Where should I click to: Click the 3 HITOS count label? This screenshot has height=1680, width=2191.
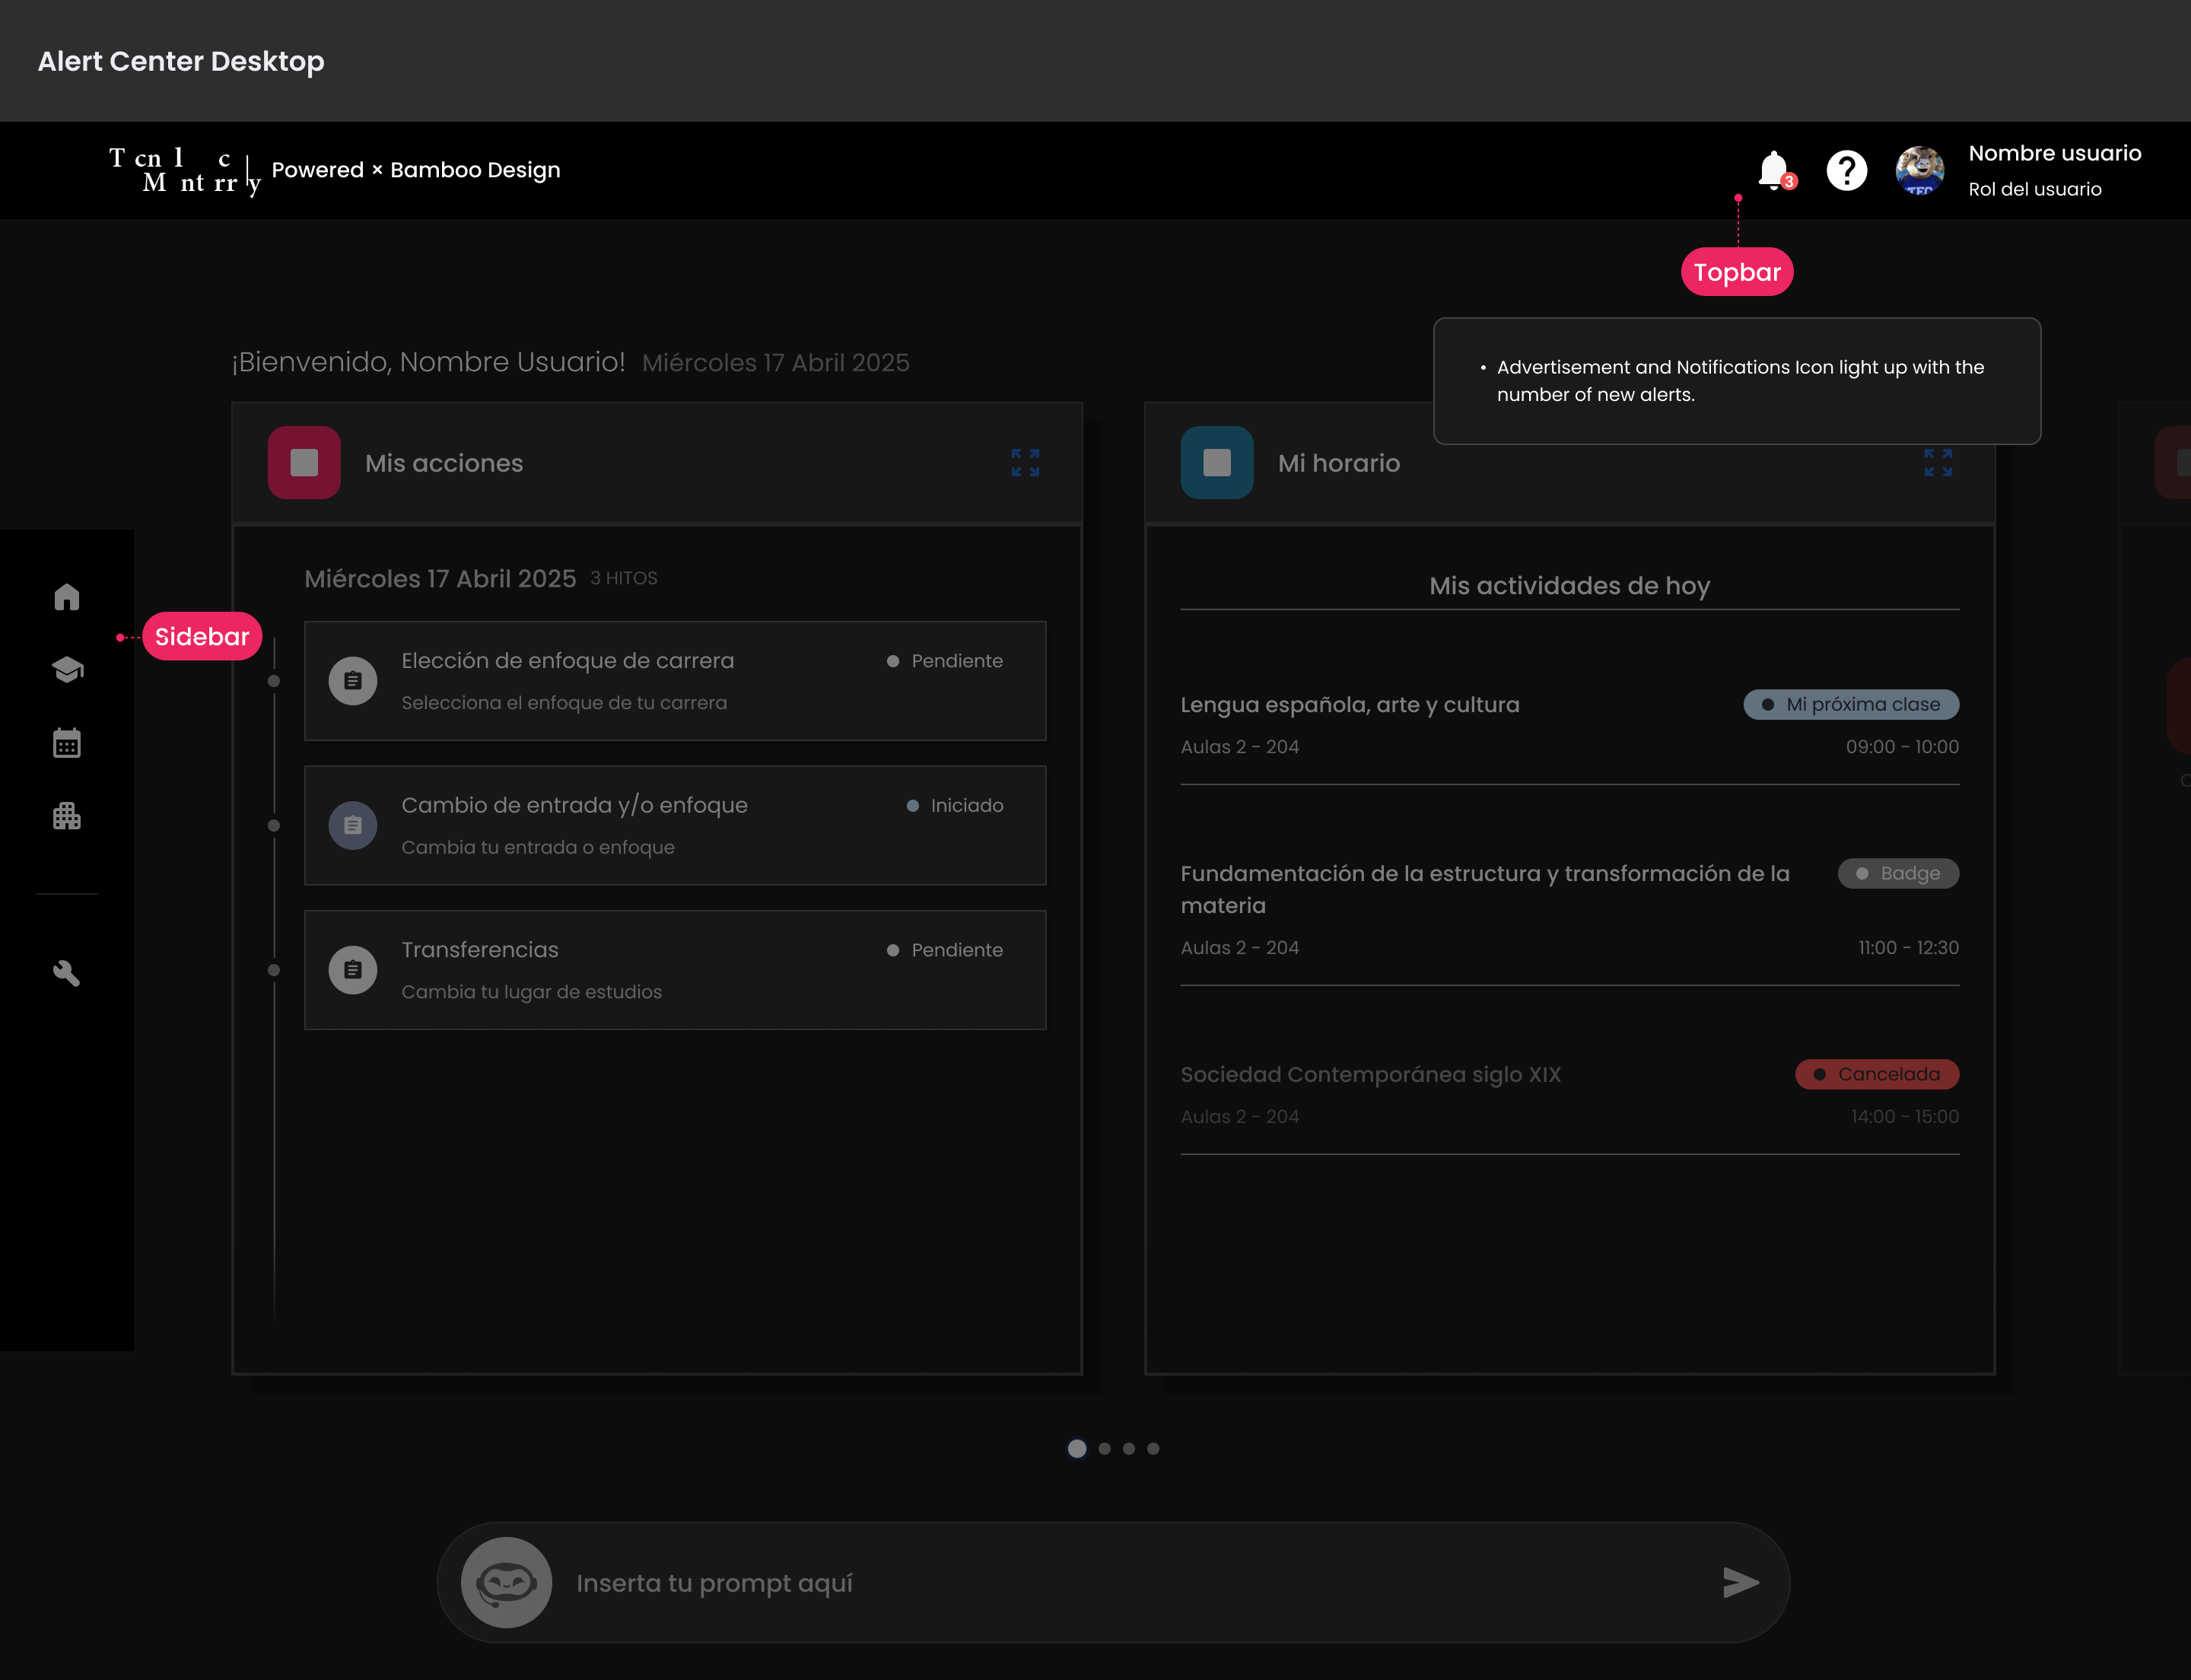click(624, 579)
